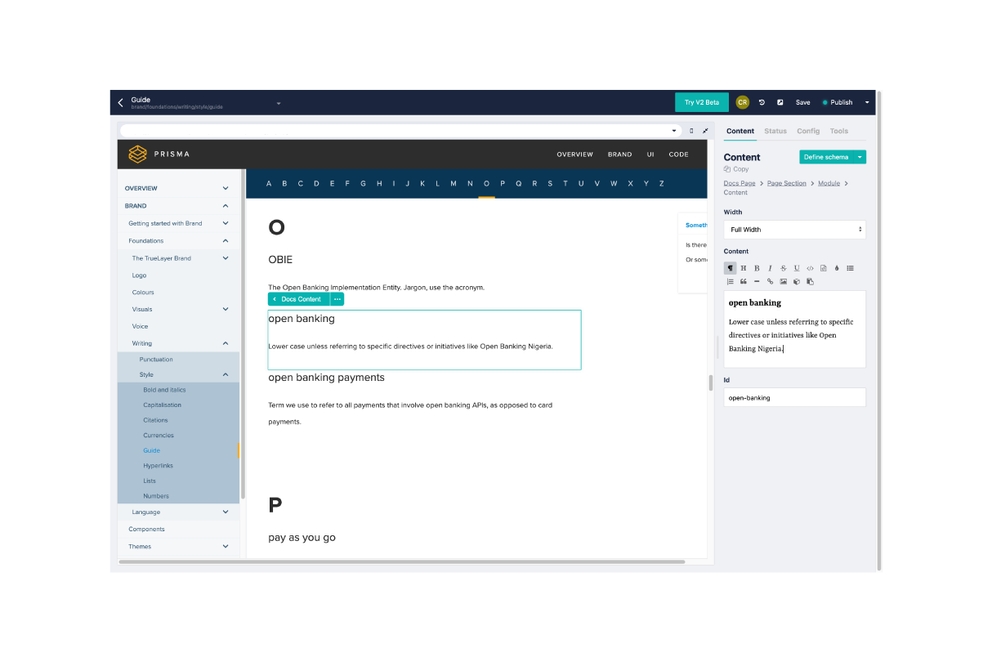Toggle the code formatting icon
The image size is (992, 662).
pyautogui.click(x=810, y=268)
